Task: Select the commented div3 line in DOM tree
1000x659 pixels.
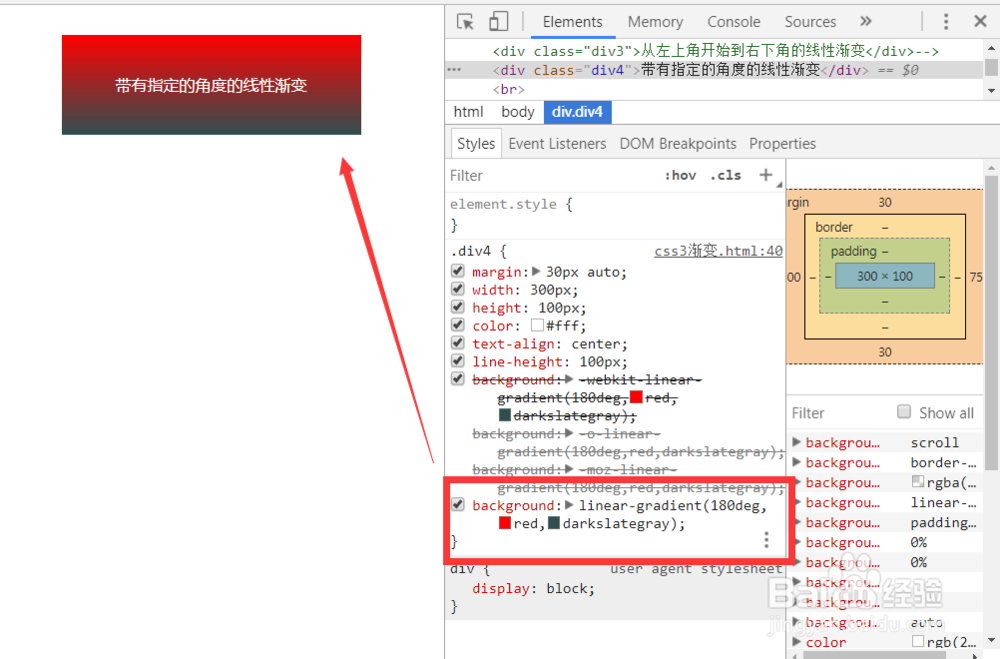Action: 715,50
